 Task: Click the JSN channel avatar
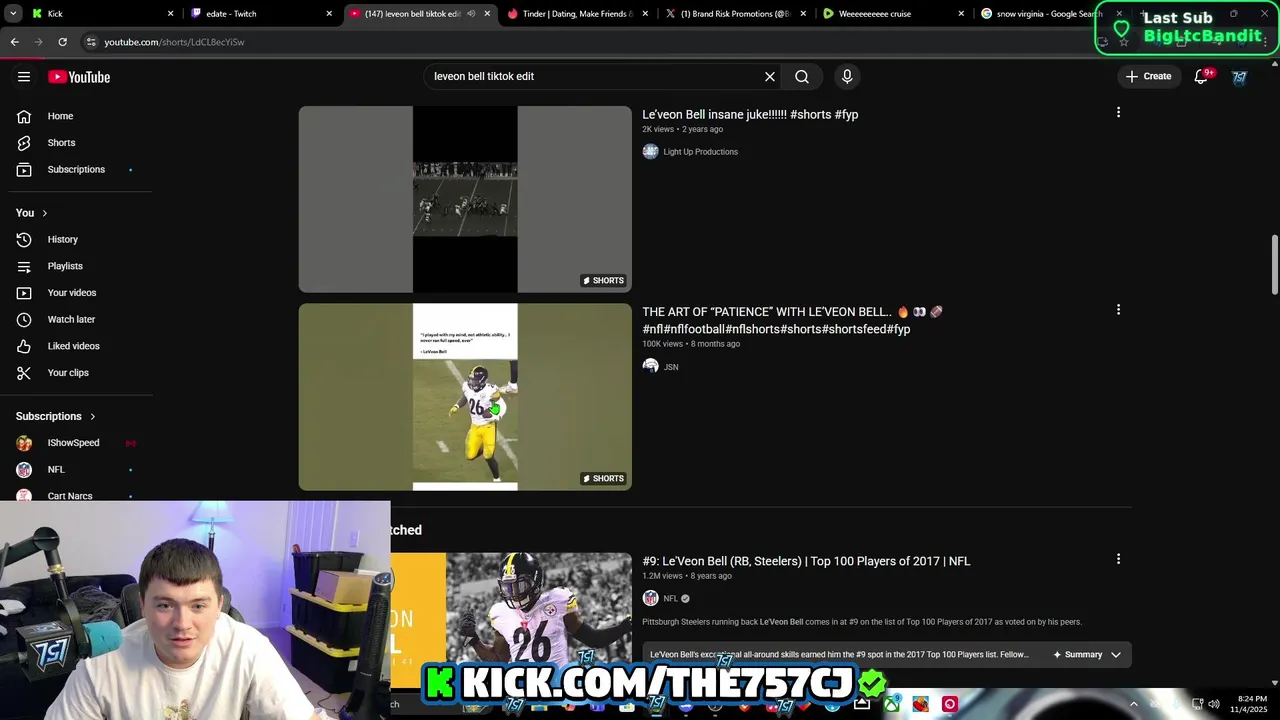650,367
